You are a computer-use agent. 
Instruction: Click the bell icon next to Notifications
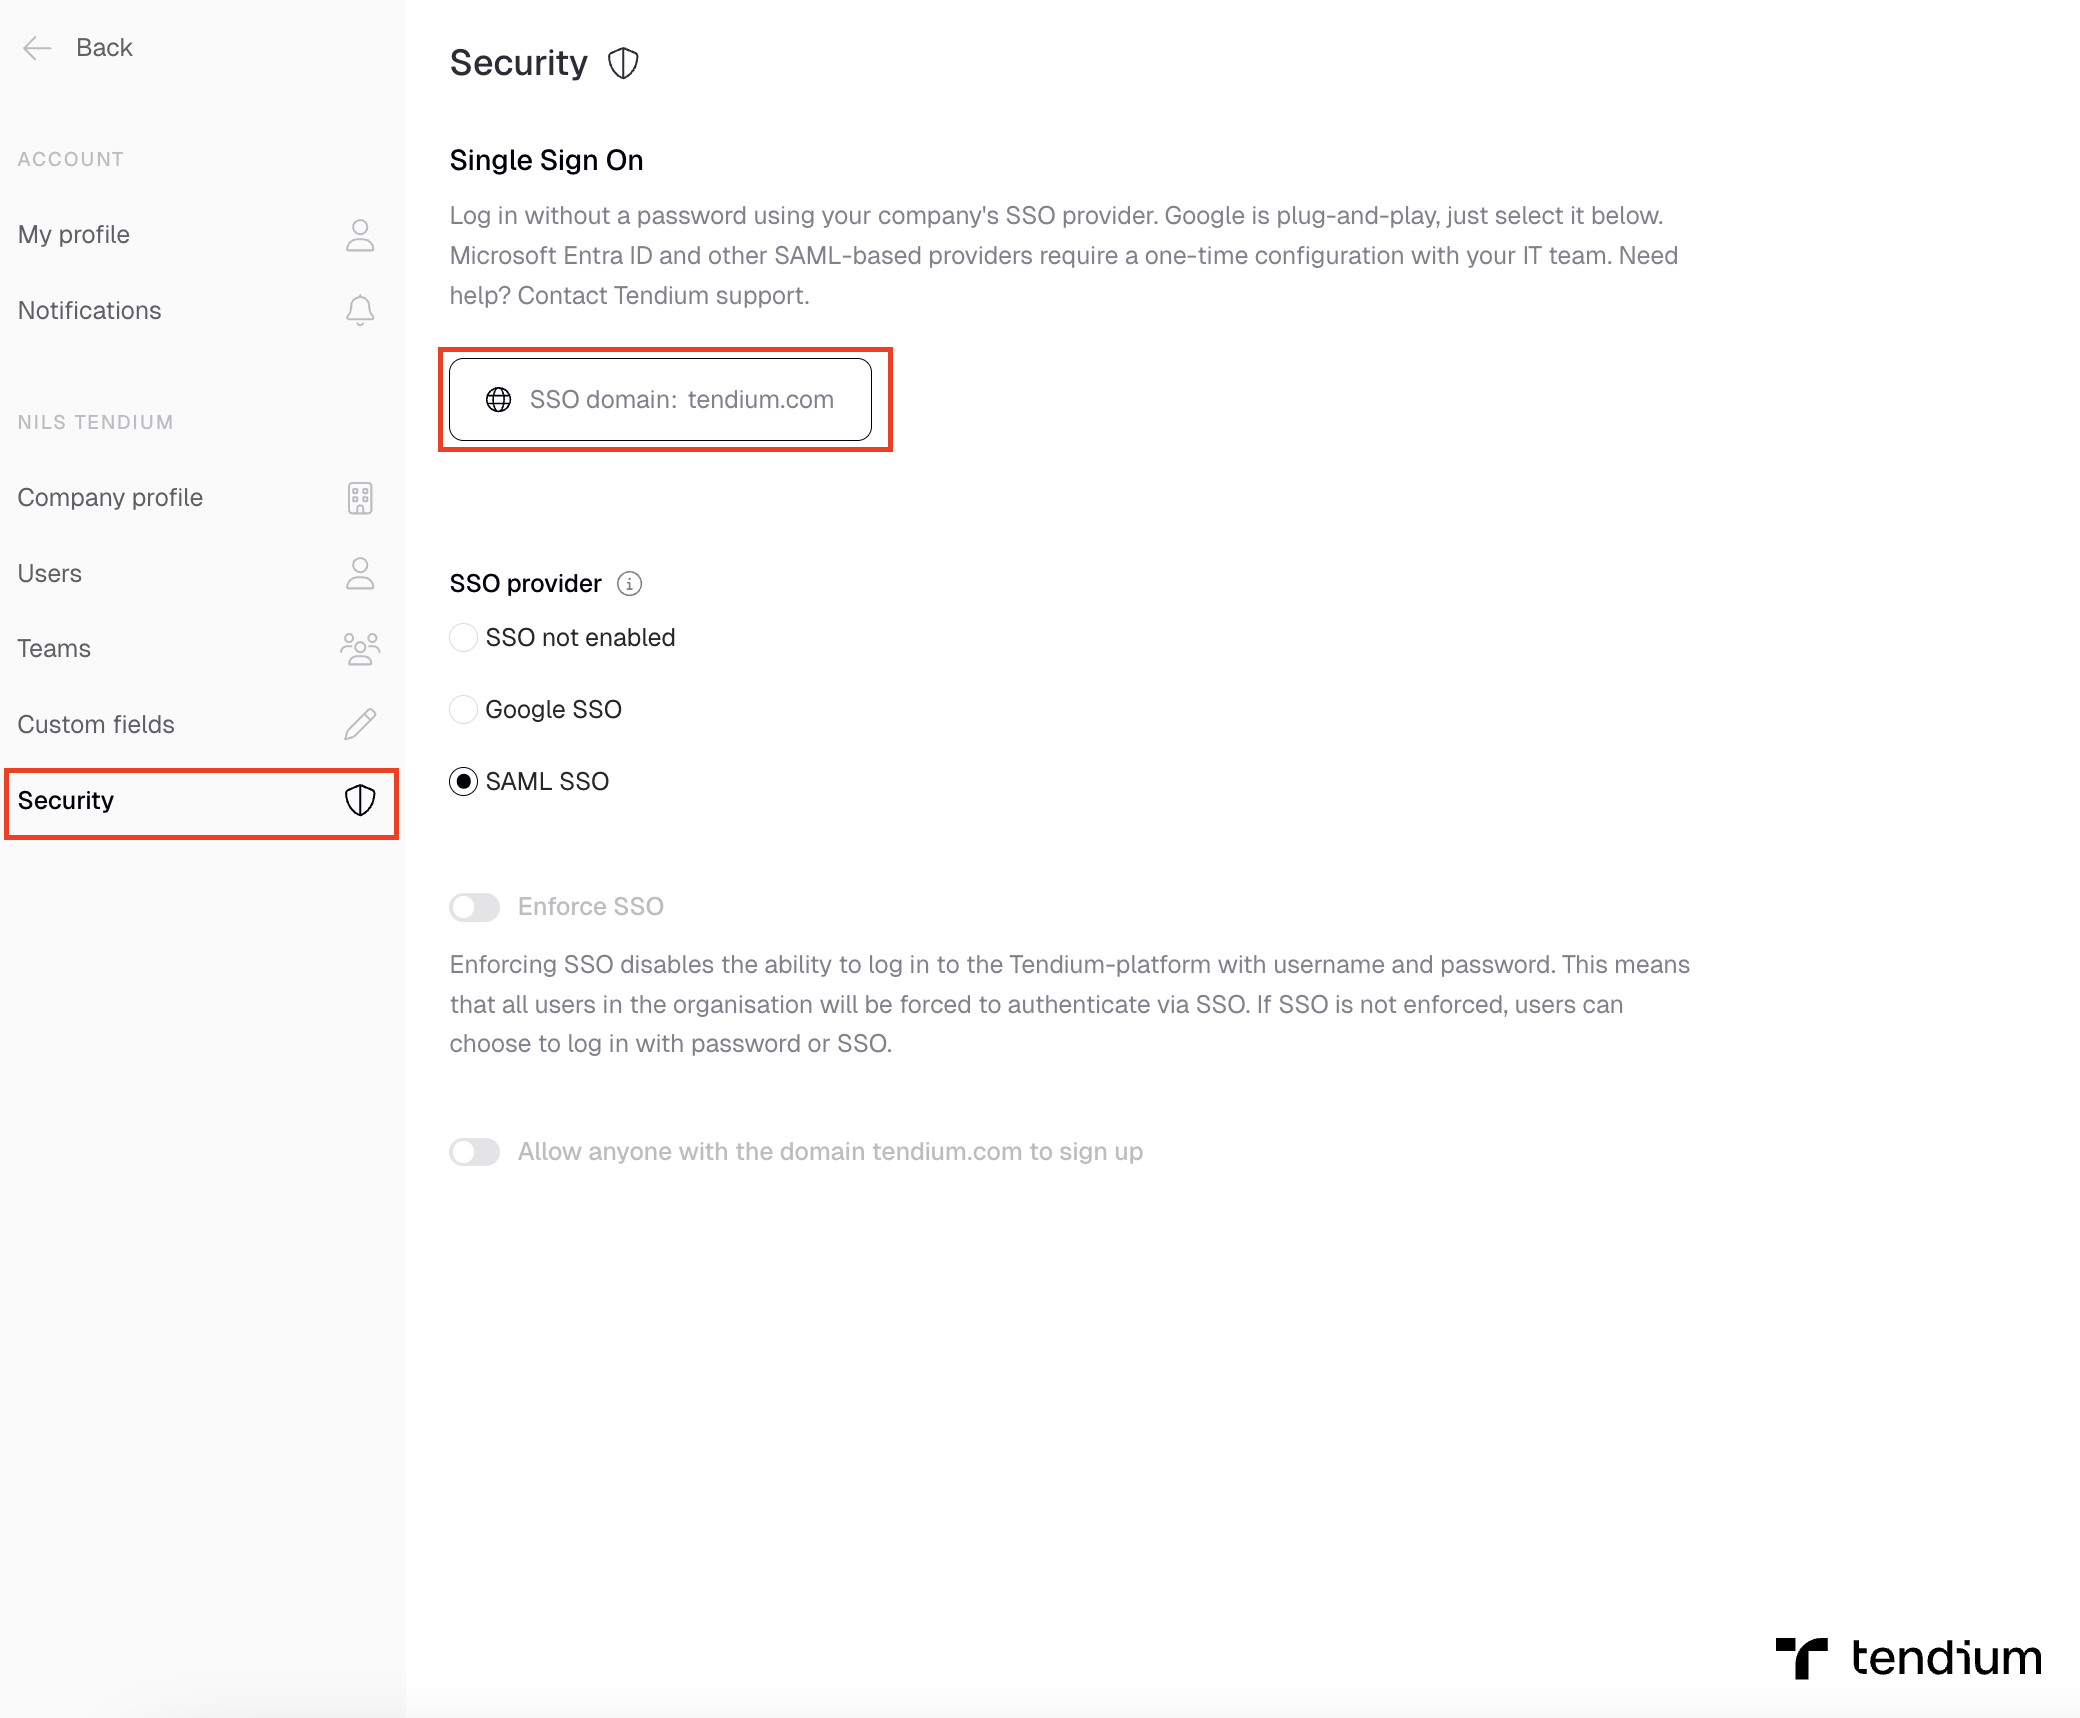359,310
